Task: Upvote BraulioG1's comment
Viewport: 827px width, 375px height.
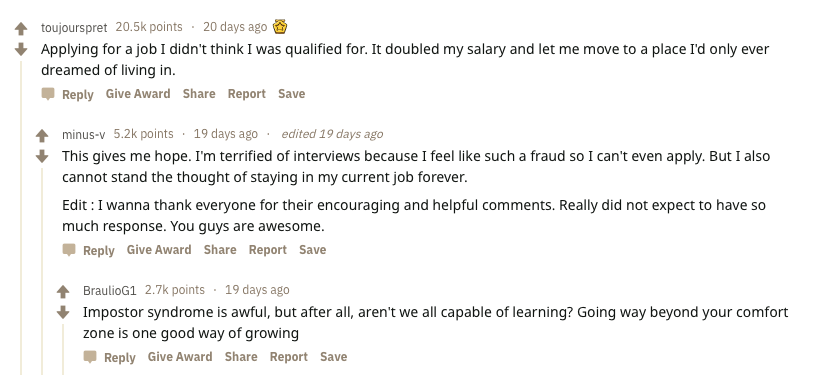Action: tap(63, 292)
